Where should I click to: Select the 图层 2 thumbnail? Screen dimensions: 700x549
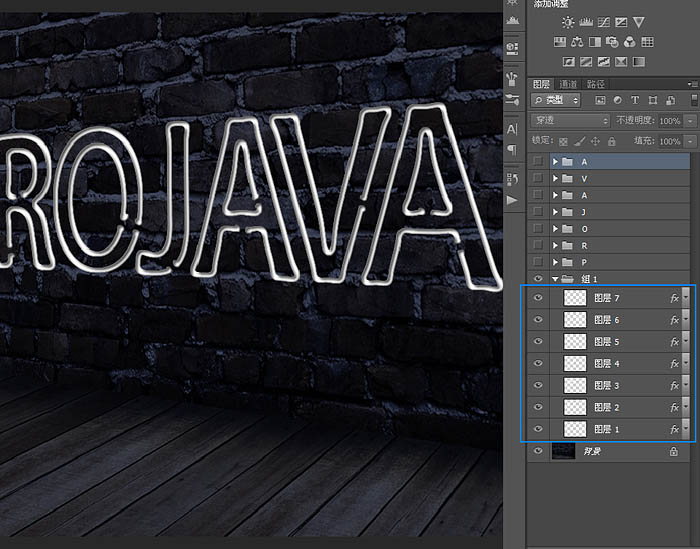[575, 407]
